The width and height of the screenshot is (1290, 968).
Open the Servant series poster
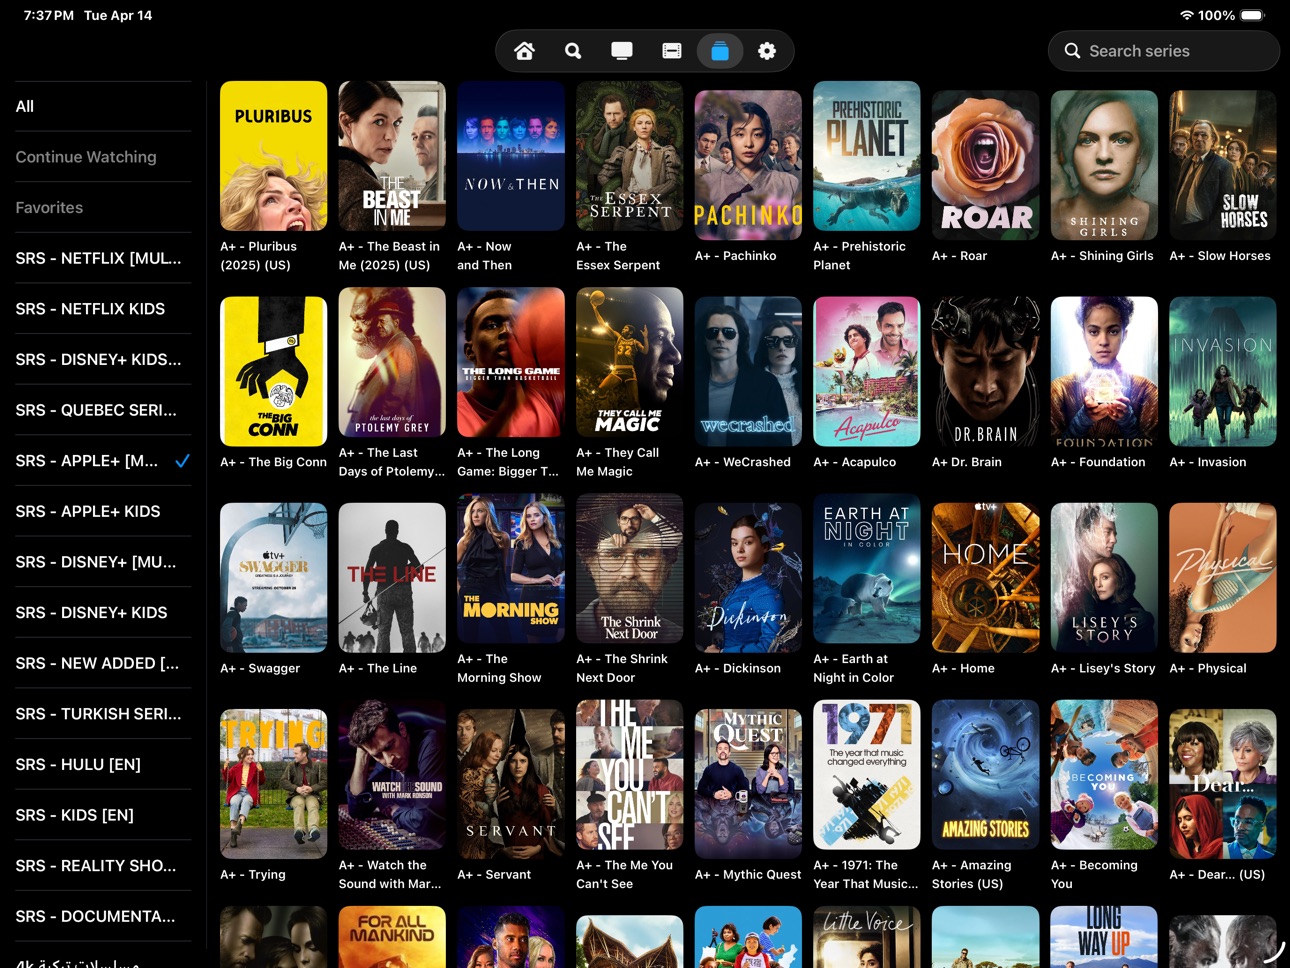511,784
